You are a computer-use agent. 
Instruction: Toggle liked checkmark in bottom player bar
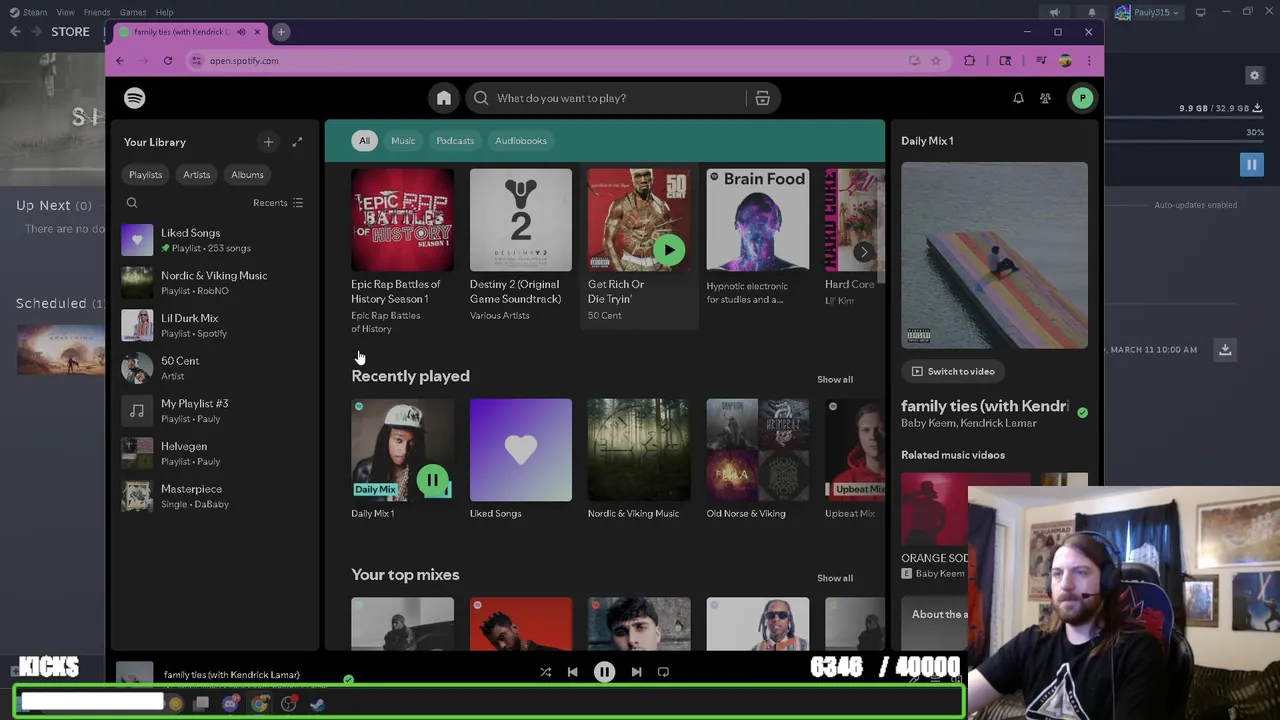click(348, 679)
